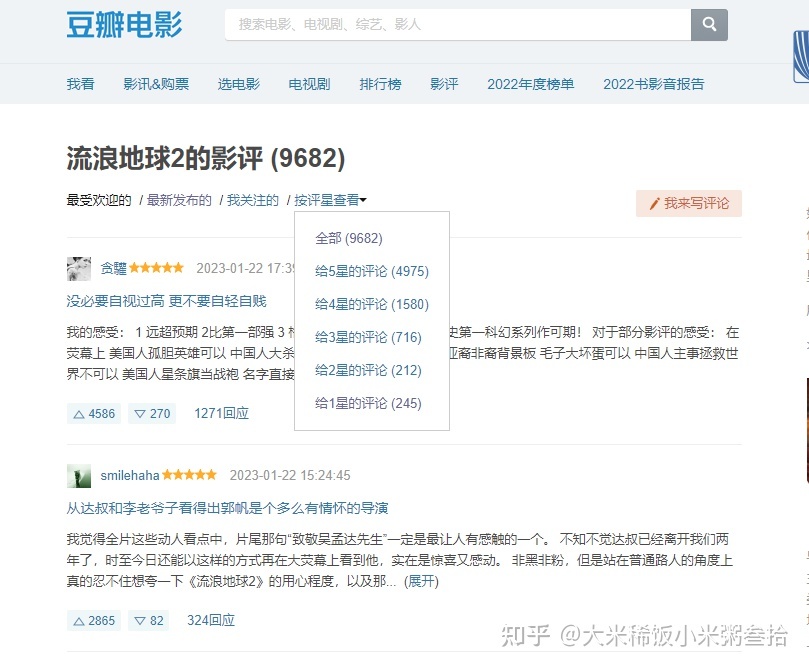Collapse the 按评星查看 dropdown

[x=330, y=200]
